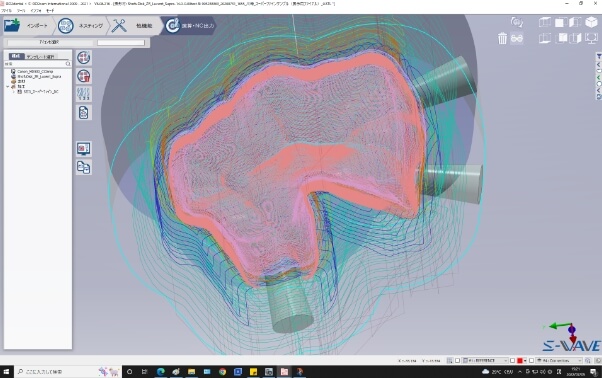Image resolution: width=602 pixels, height=378 pixels.
Task: Go to the ネスティング workflow step
Action: point(81,26)
